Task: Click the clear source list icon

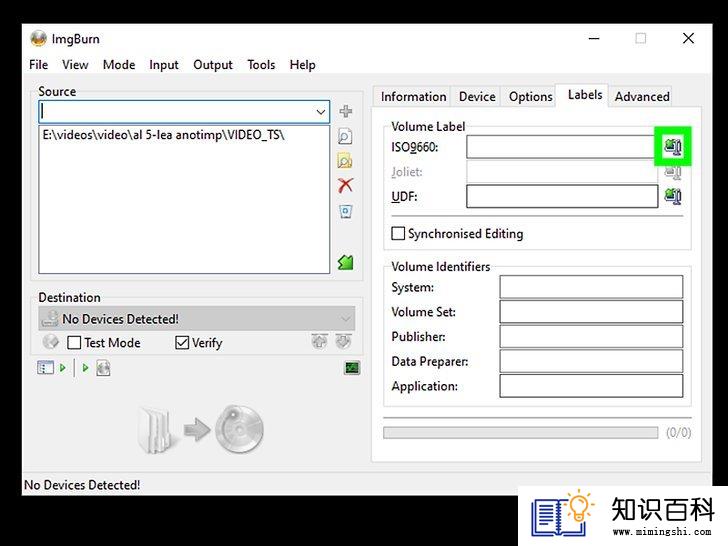Action: pos(345,212)
